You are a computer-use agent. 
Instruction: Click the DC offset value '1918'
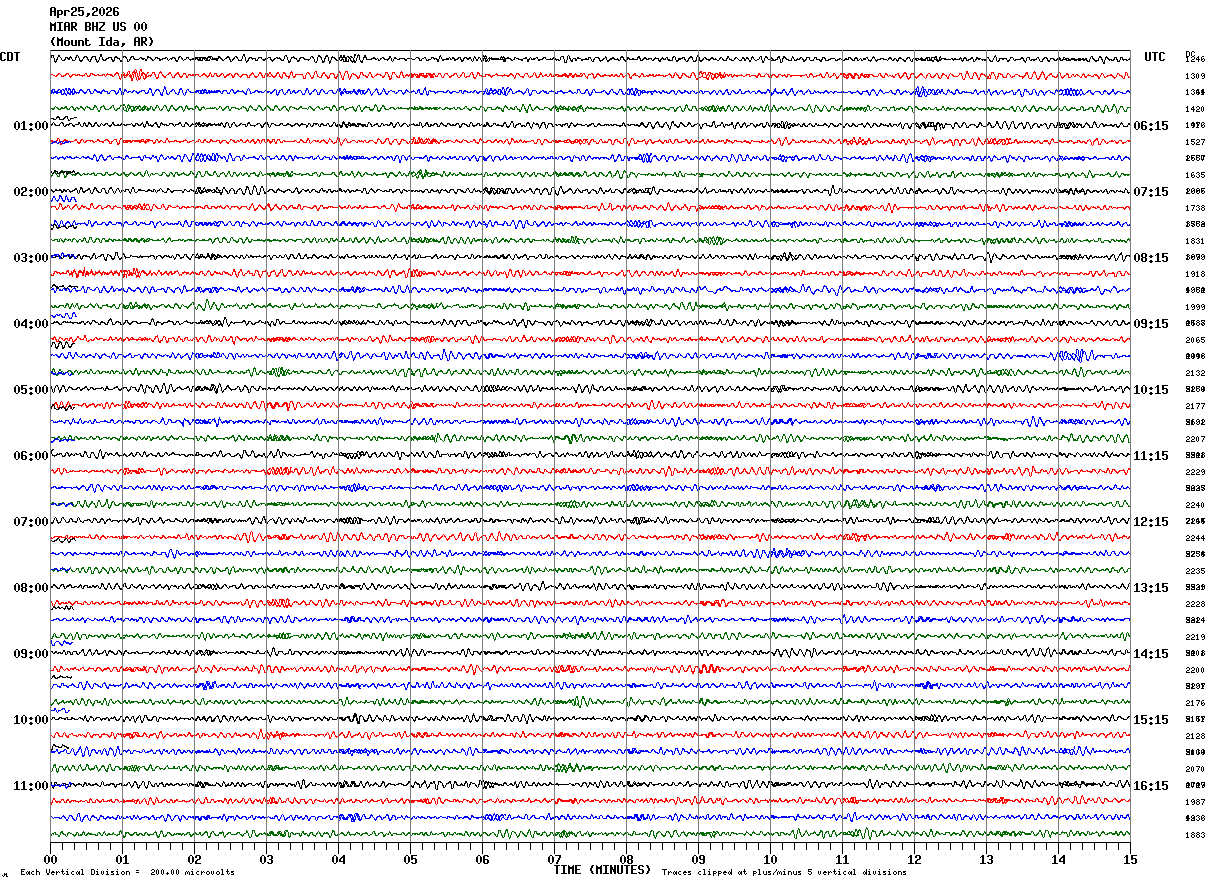pyautogui.click(x=1195, y=274)
